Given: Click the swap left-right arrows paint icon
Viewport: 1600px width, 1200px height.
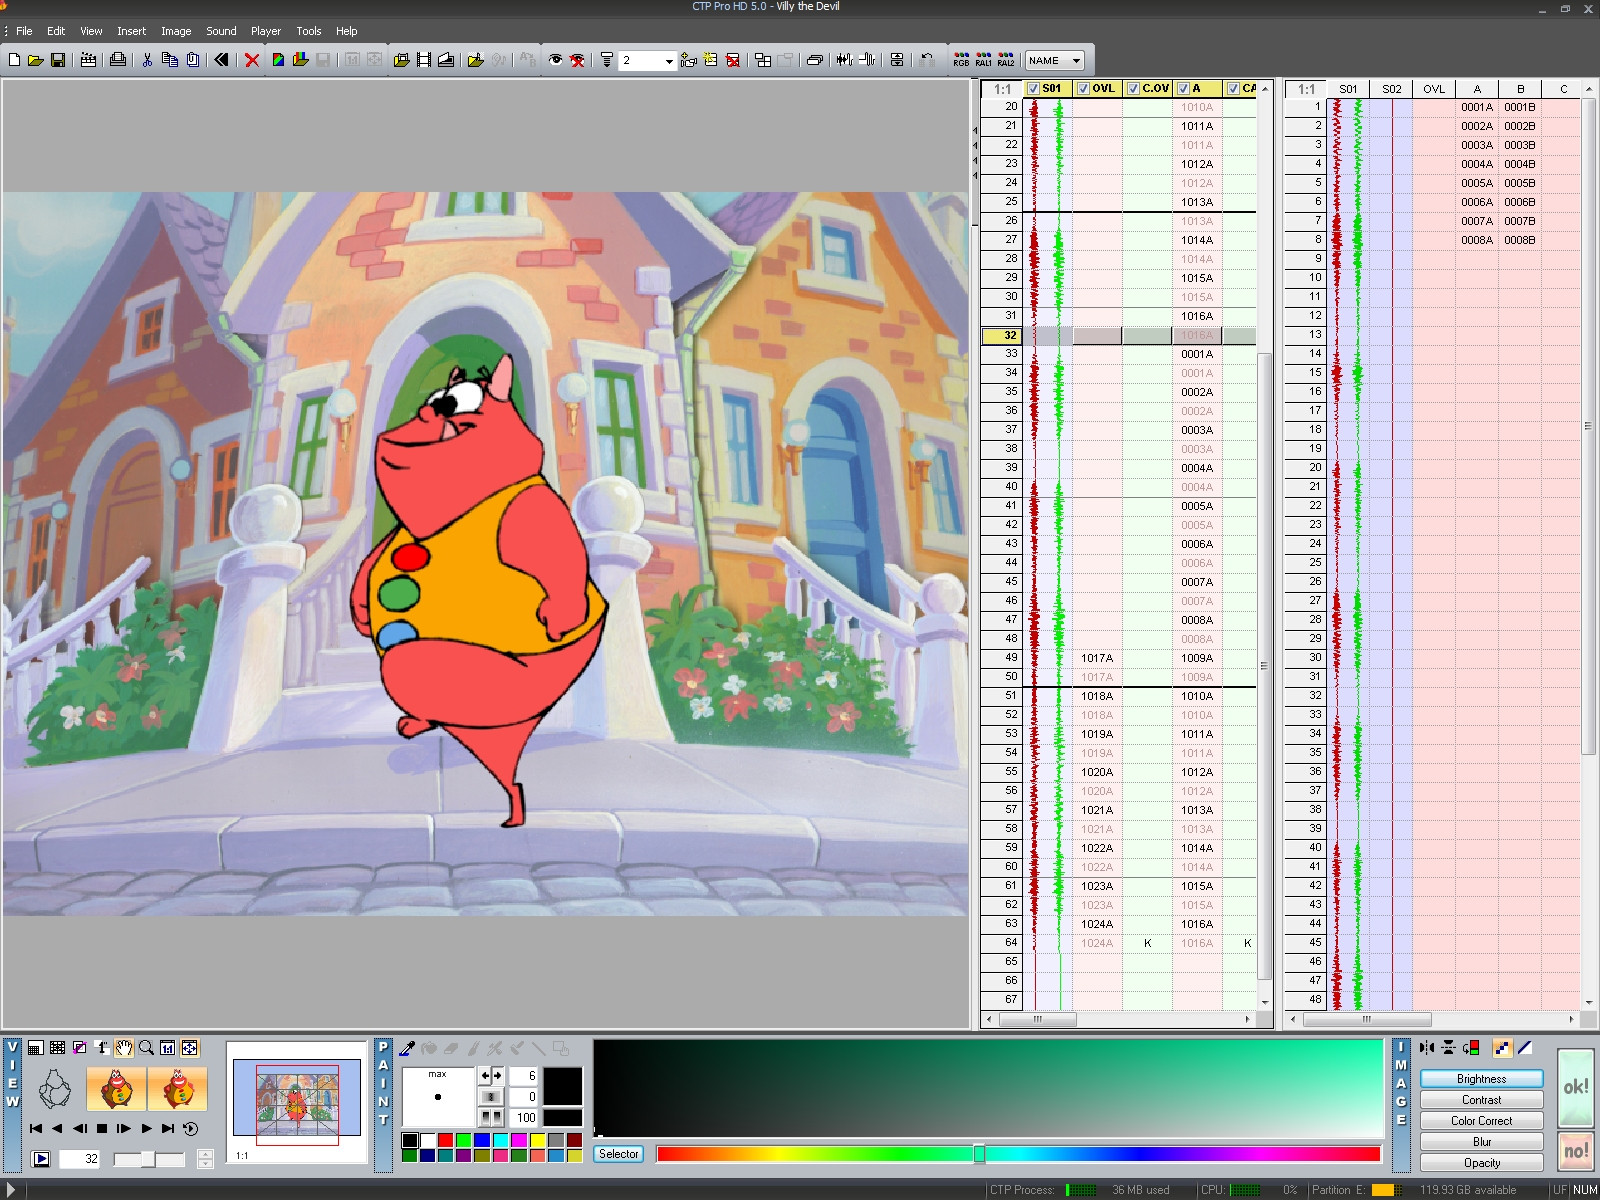Looking at the screenshot, I should coord(491,1075).
